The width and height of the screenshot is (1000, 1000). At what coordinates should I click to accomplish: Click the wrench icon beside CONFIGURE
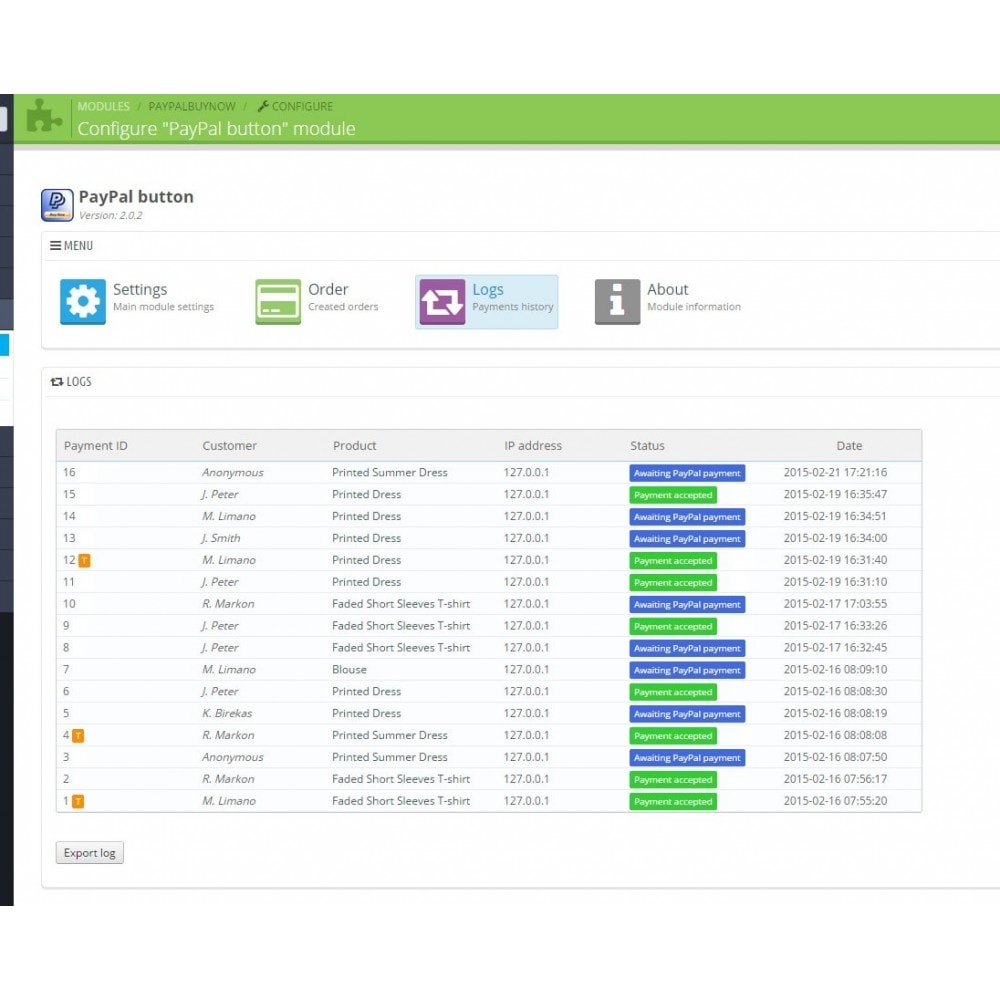coord(263,106)
